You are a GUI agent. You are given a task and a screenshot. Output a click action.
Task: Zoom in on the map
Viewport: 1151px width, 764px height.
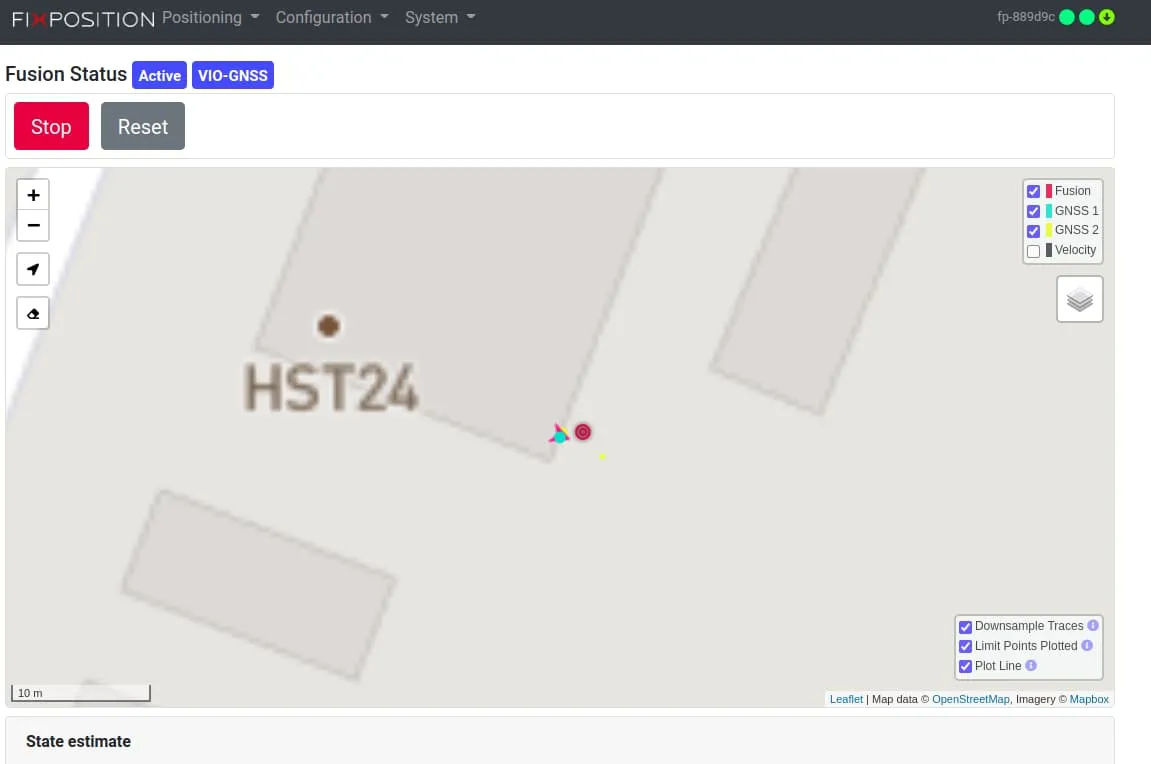[33, 195]
